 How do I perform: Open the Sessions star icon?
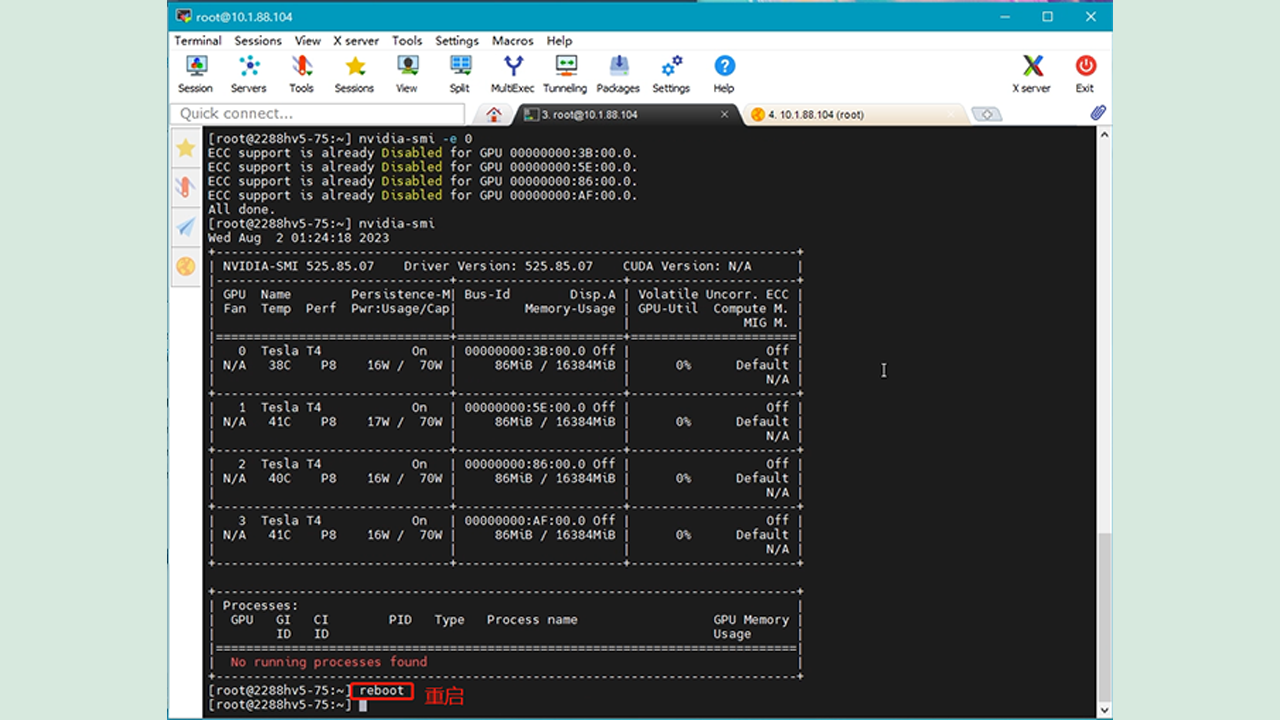[x=354, y=74]
